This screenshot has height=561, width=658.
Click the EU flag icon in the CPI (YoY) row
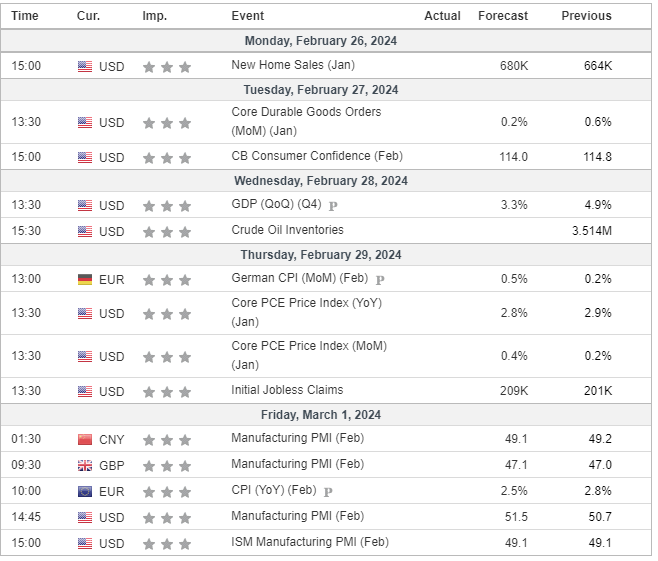pyautogui.click(x=85, y=491)
